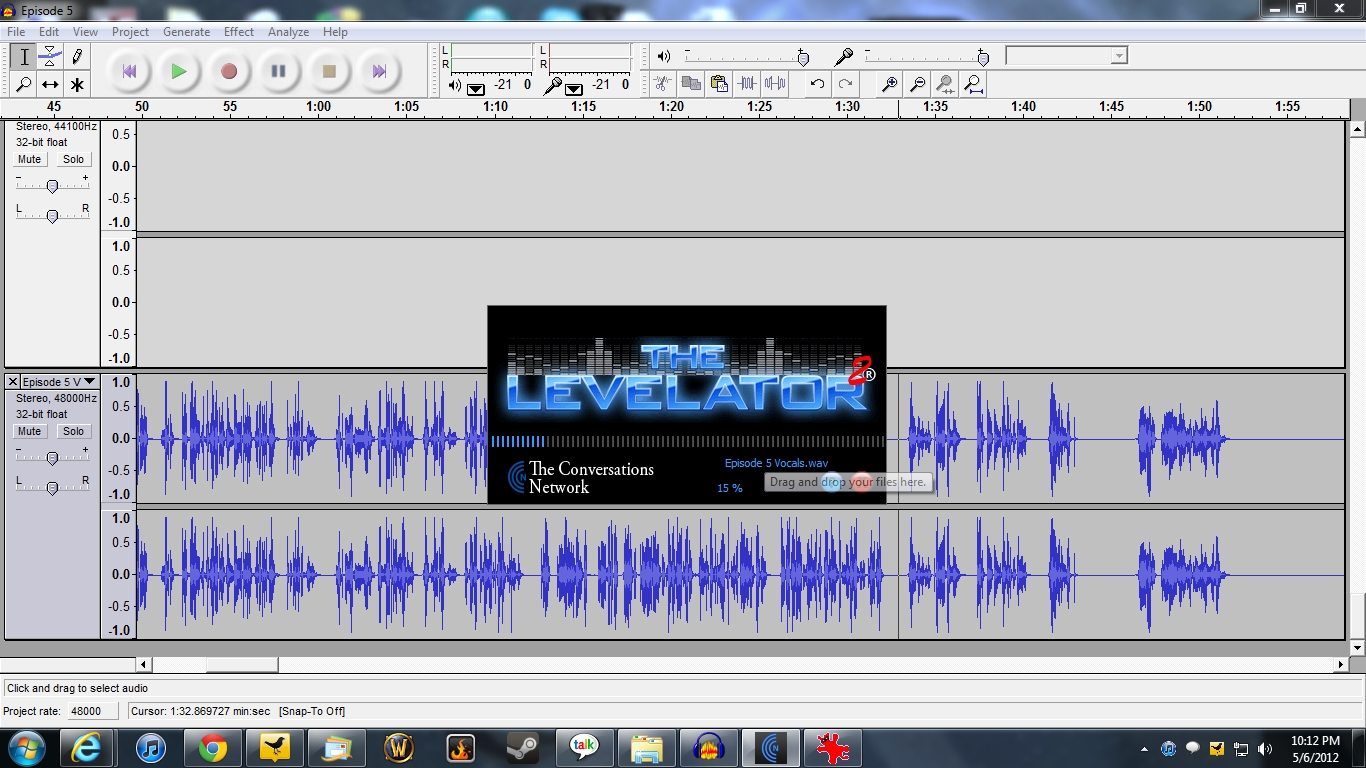Click the Project rate field
The width and height of the screenshot is (1366, 768).
pyautogui.click(x=91, y=711)
